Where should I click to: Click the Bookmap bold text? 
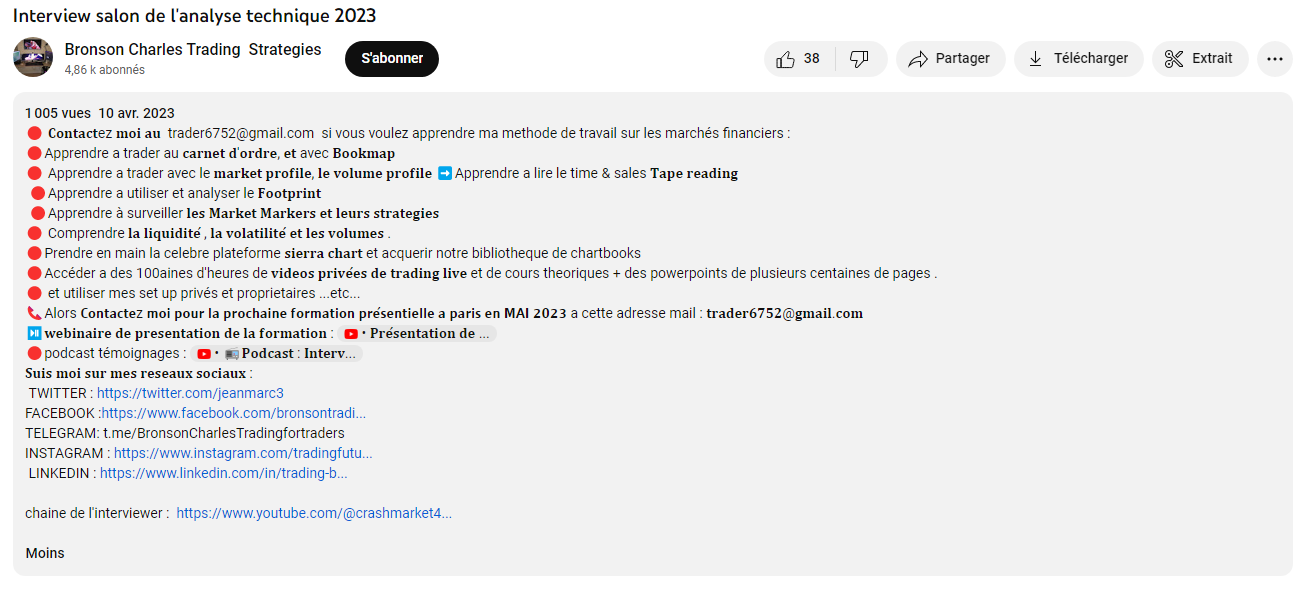point(364,153)
